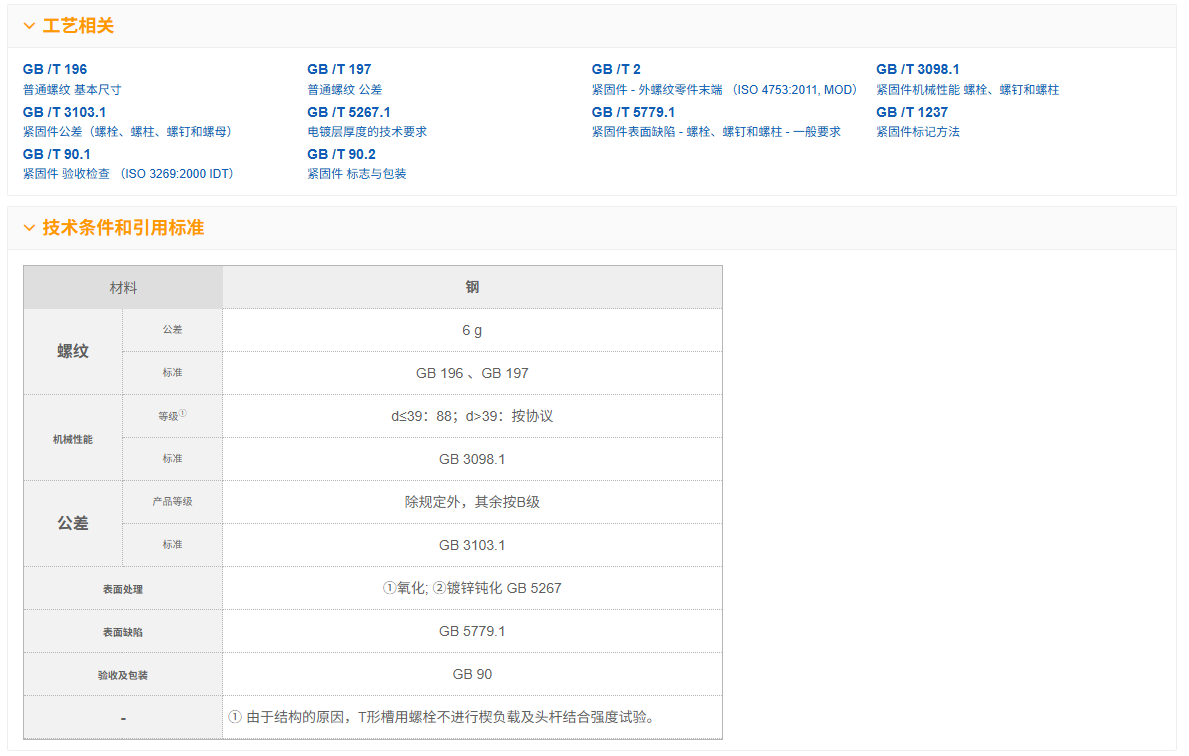Viewport: 1189px width, 756px height.
Task: Select the GB 5779.1 surface defect cell
Action: [x=472, y=631]
